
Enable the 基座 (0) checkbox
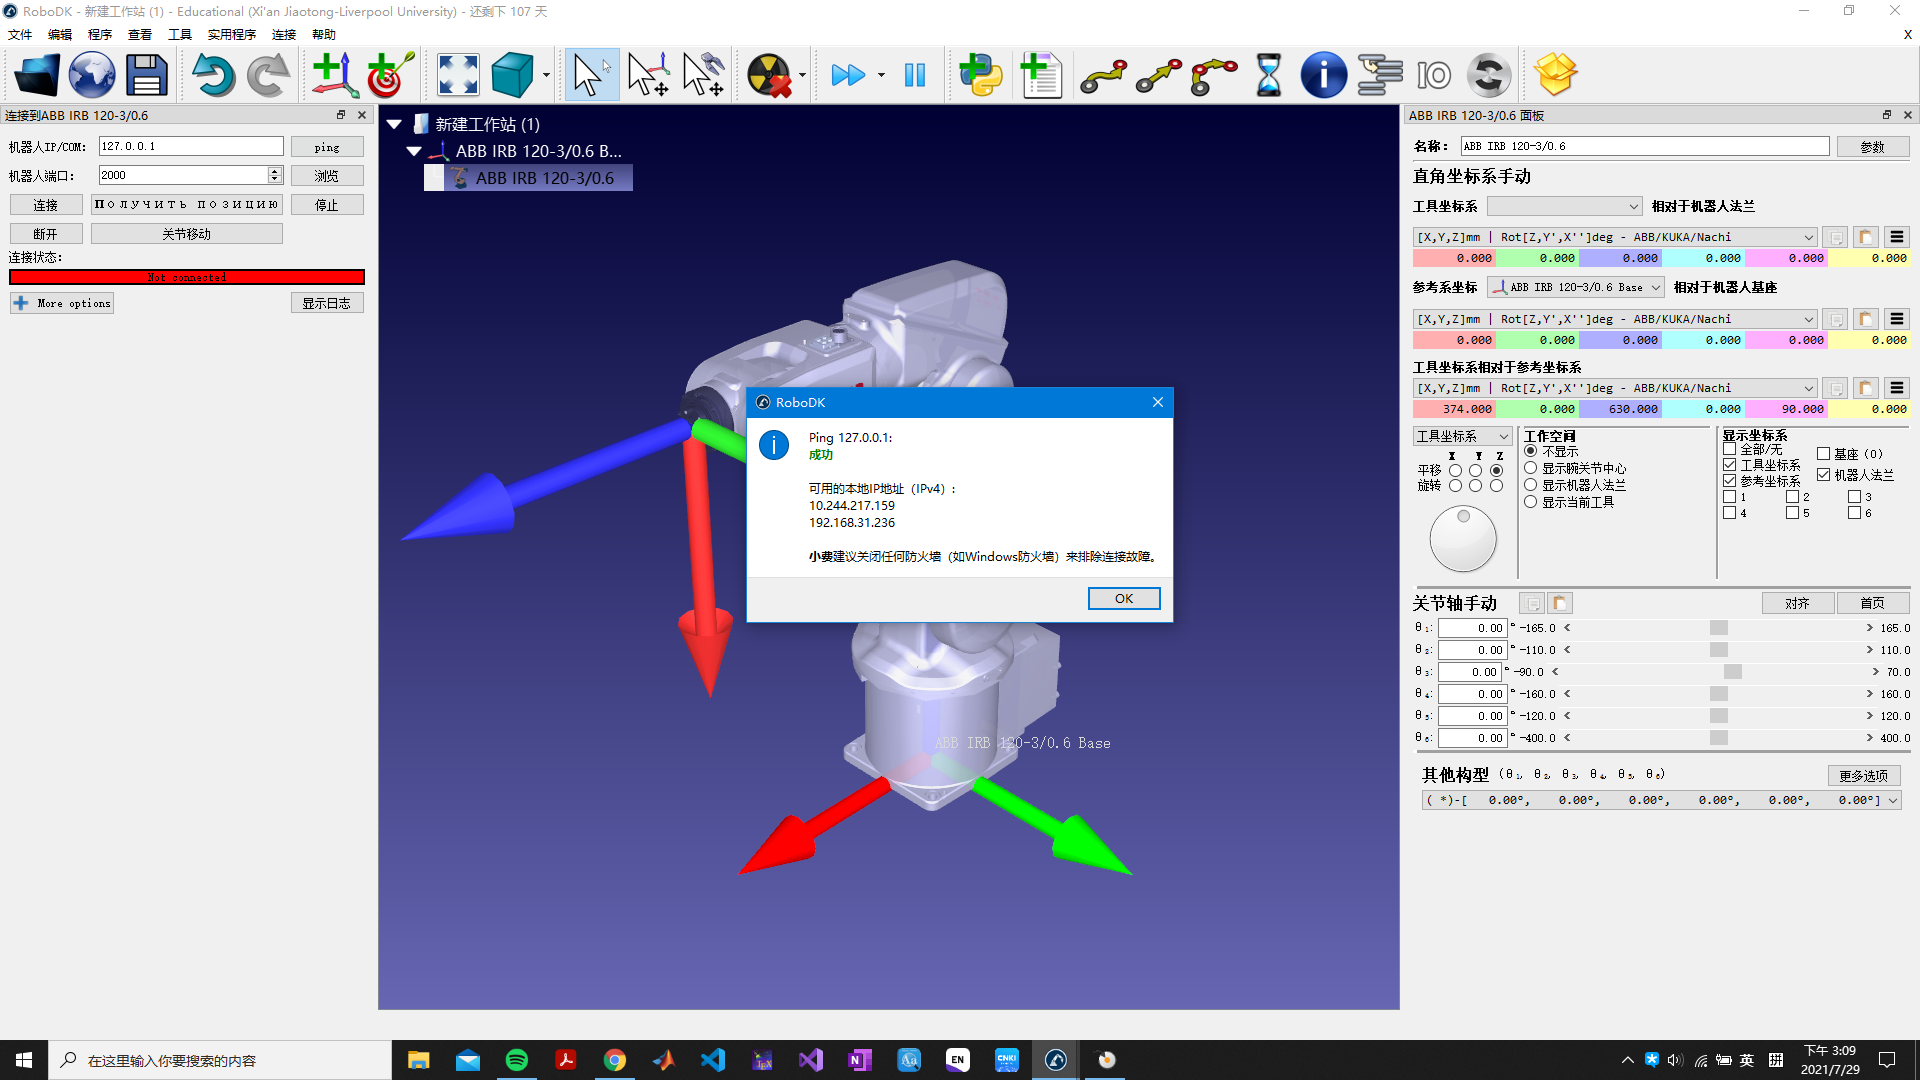tap(1824, 454)
